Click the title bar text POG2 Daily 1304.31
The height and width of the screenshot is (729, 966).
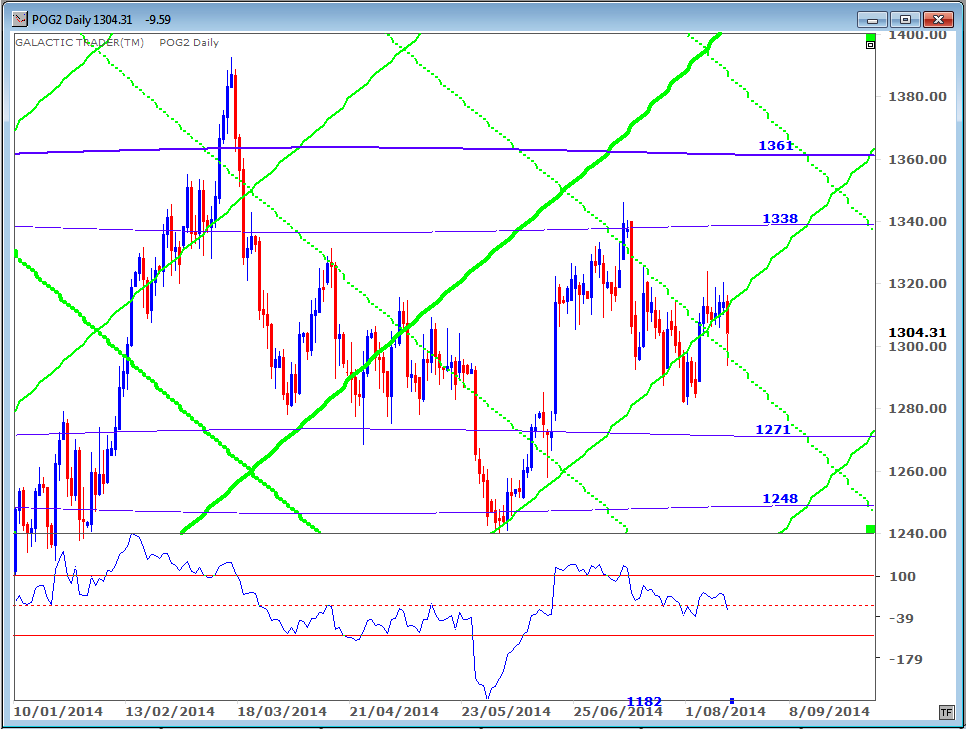82,20
